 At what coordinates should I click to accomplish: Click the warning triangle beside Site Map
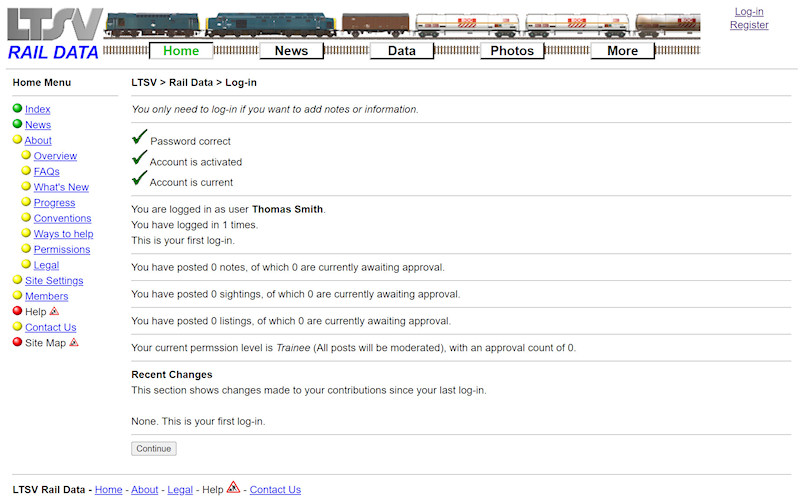73,342
